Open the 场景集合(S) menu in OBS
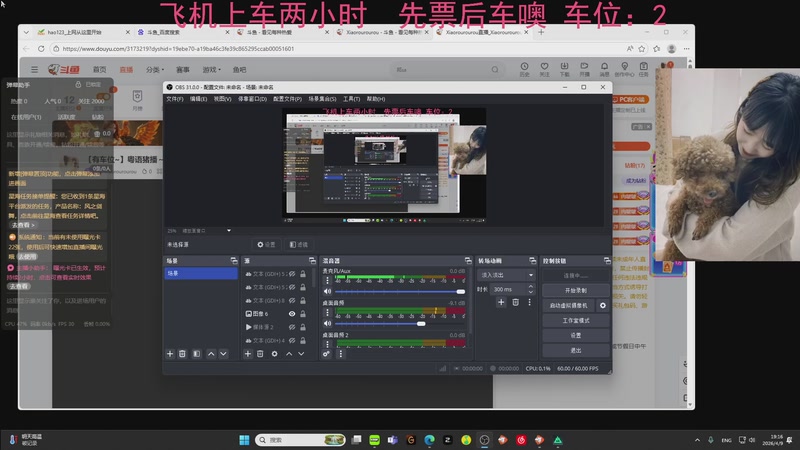 [x=322, y=99]
